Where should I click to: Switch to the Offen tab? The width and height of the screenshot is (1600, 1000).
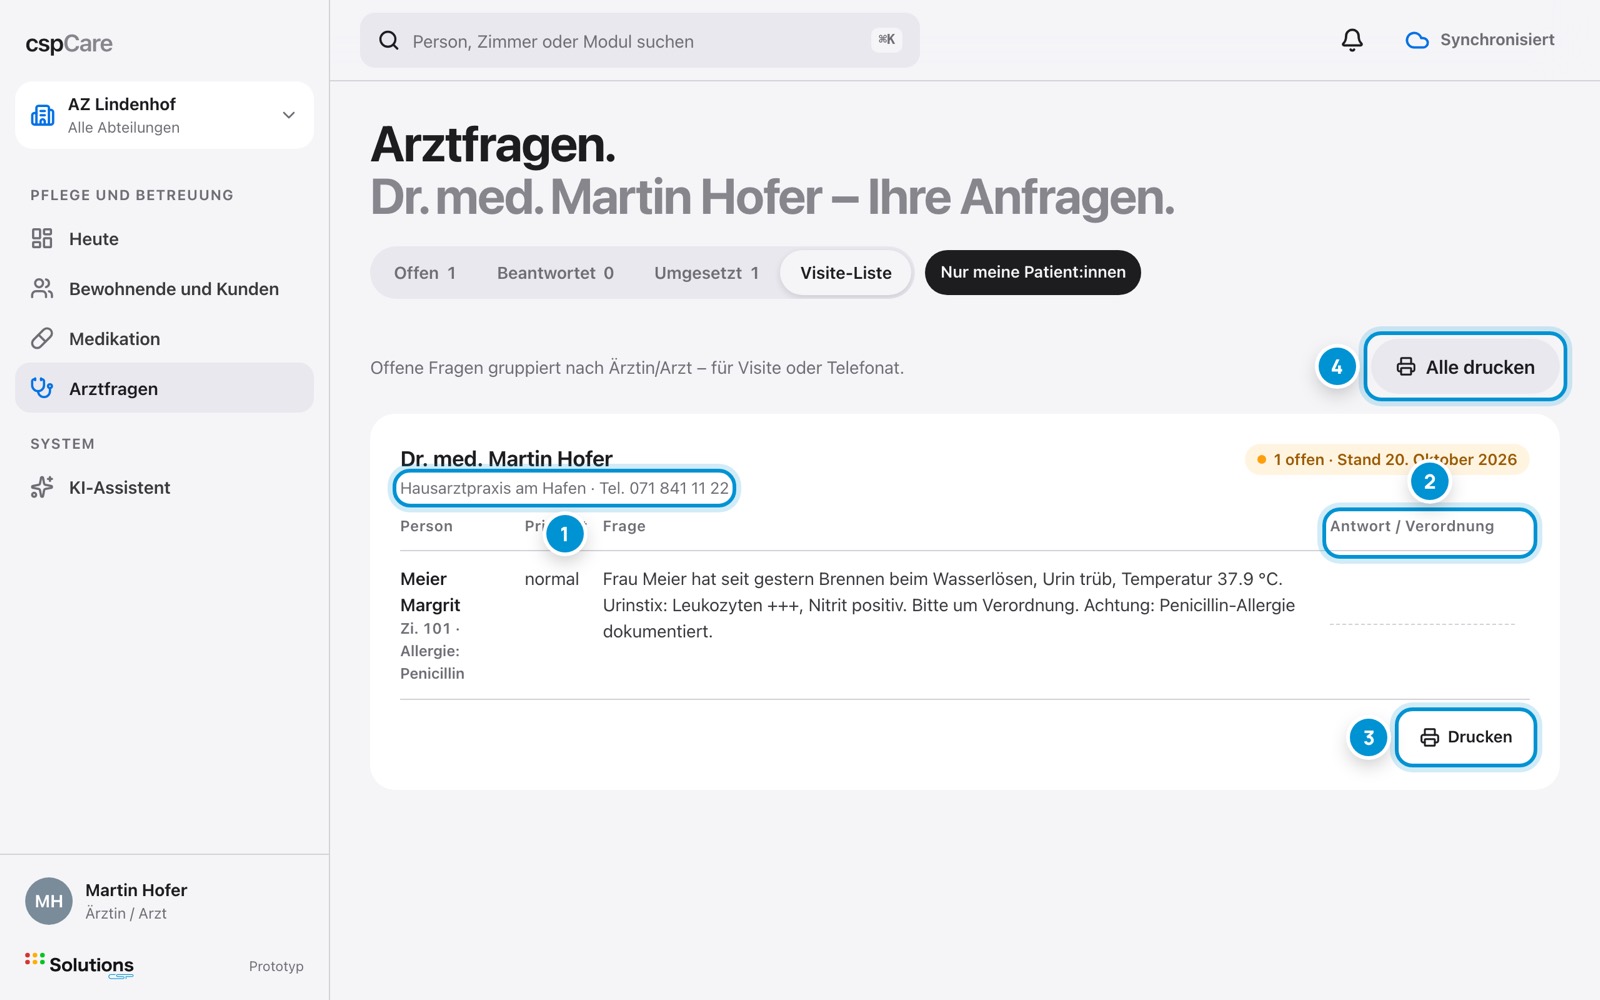click(x=425, y=273)
